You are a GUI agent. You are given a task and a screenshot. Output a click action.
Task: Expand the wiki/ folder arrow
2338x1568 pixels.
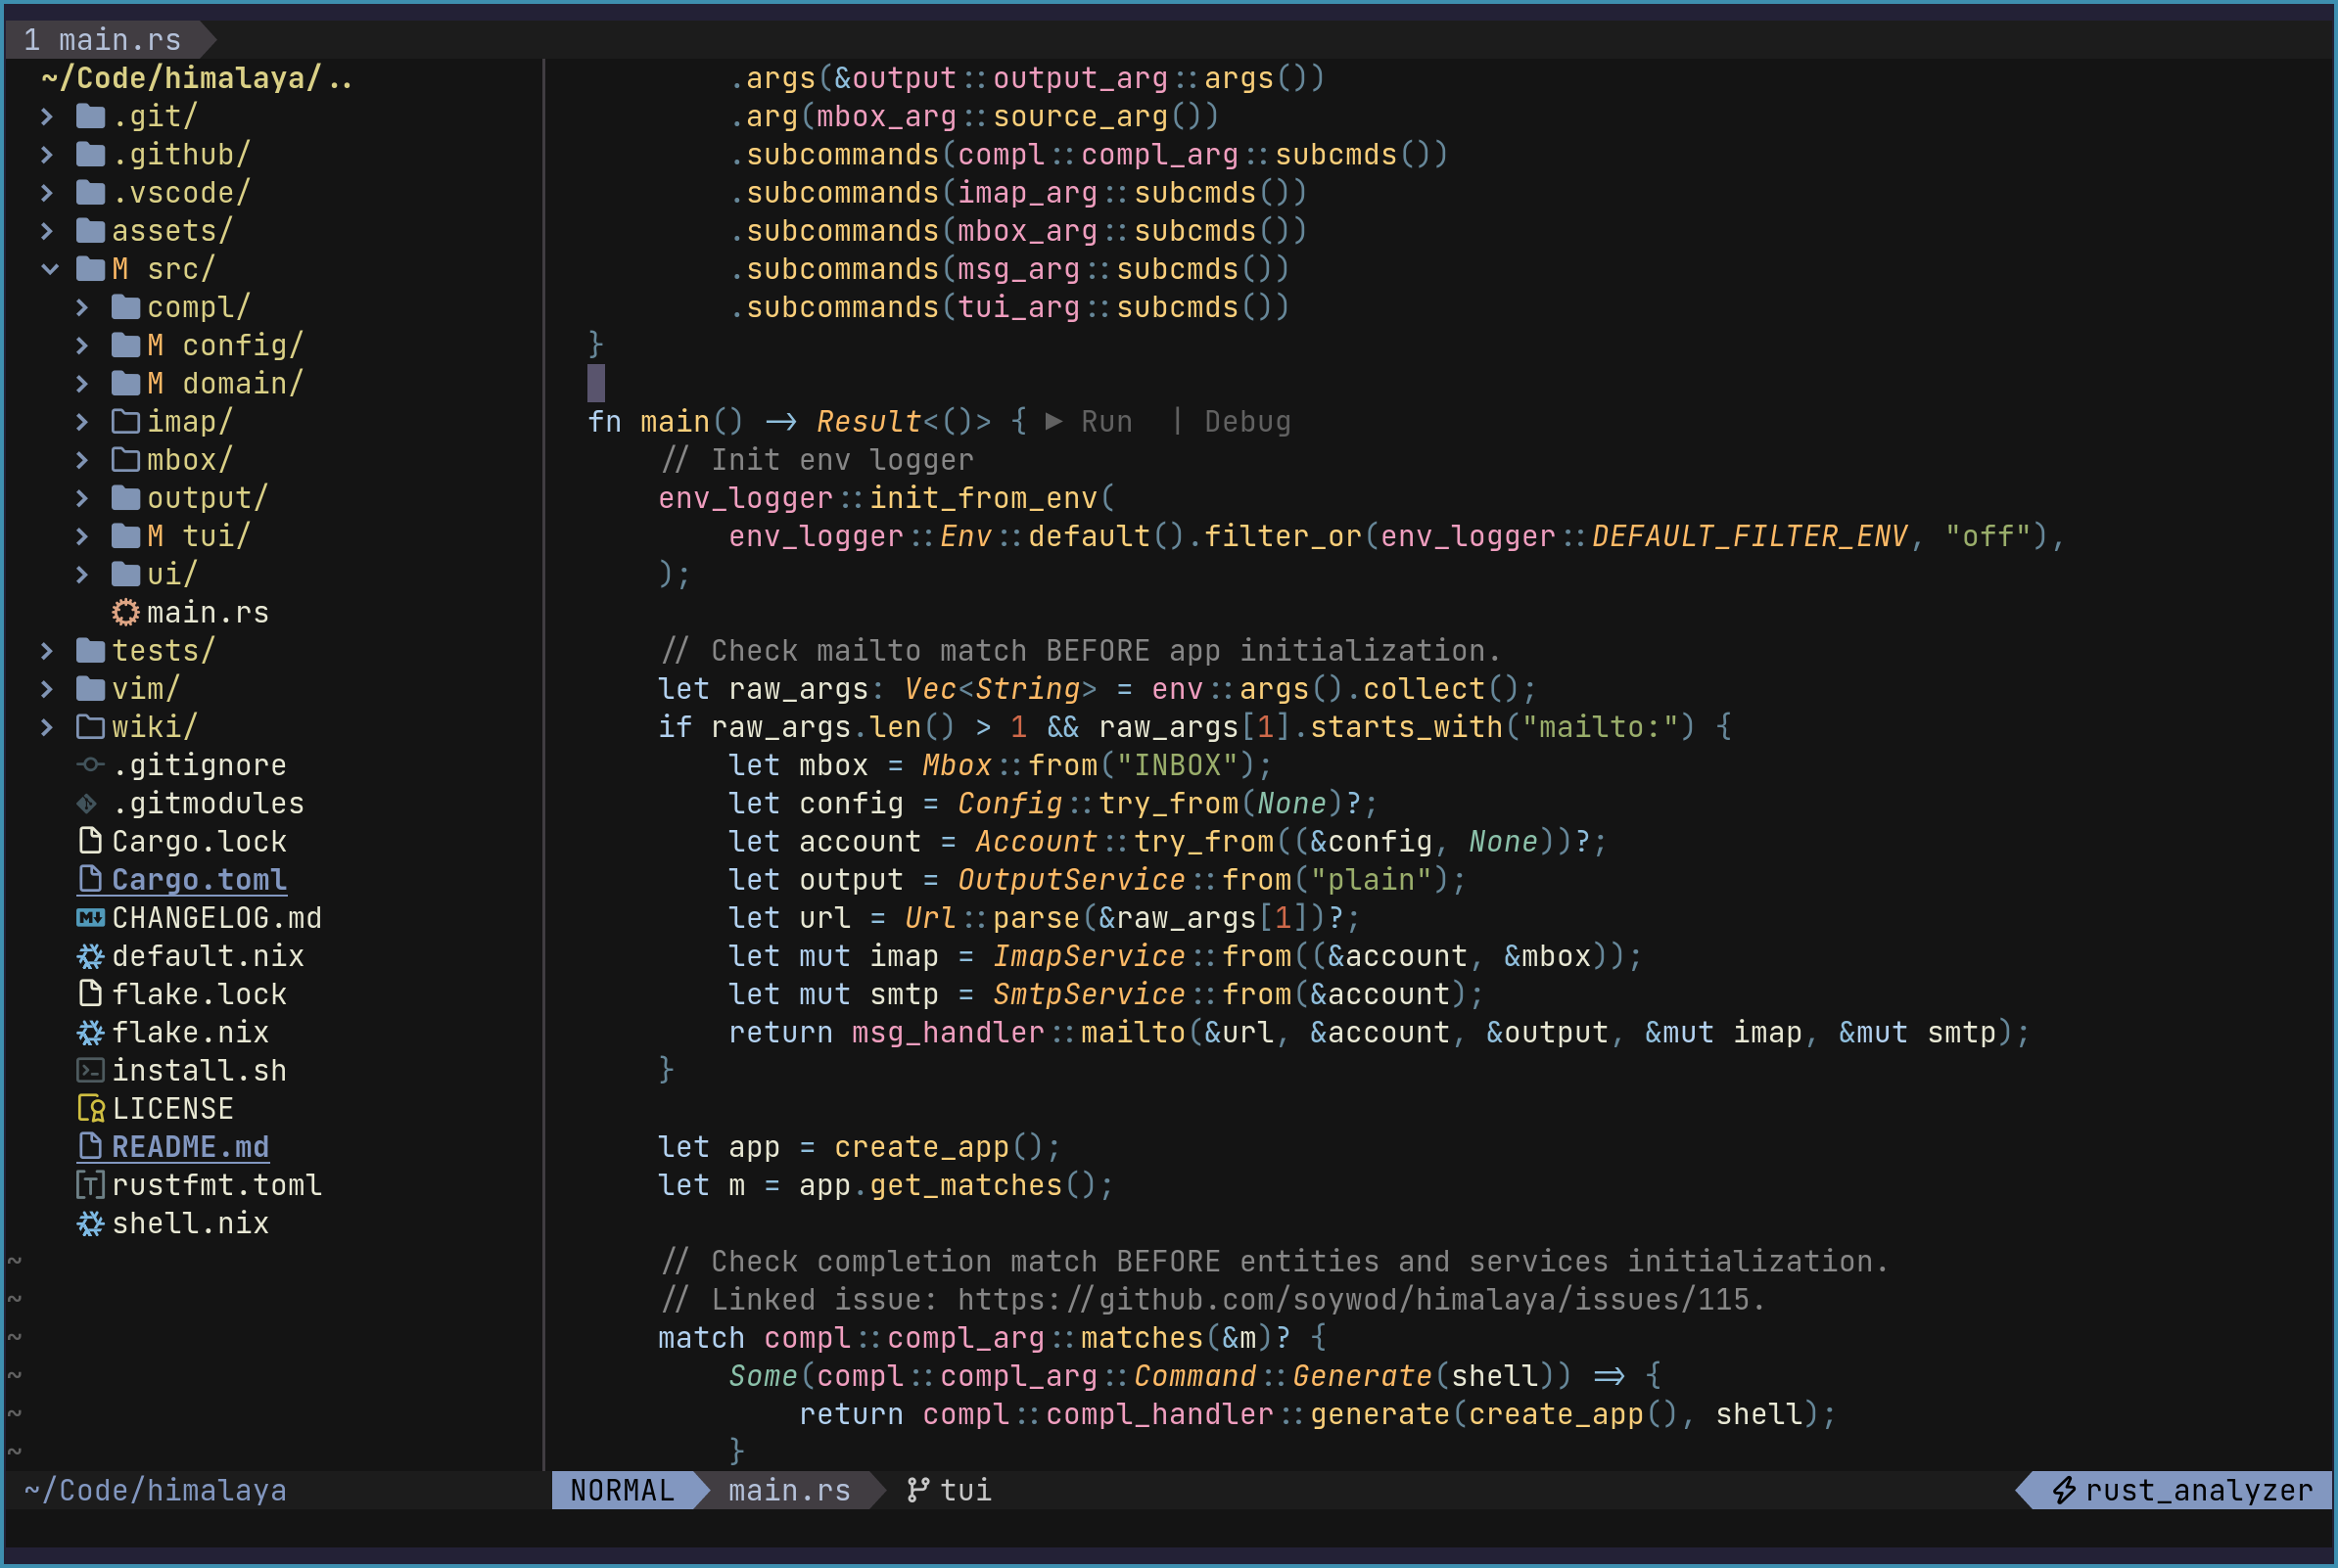(x=47, y=727)
